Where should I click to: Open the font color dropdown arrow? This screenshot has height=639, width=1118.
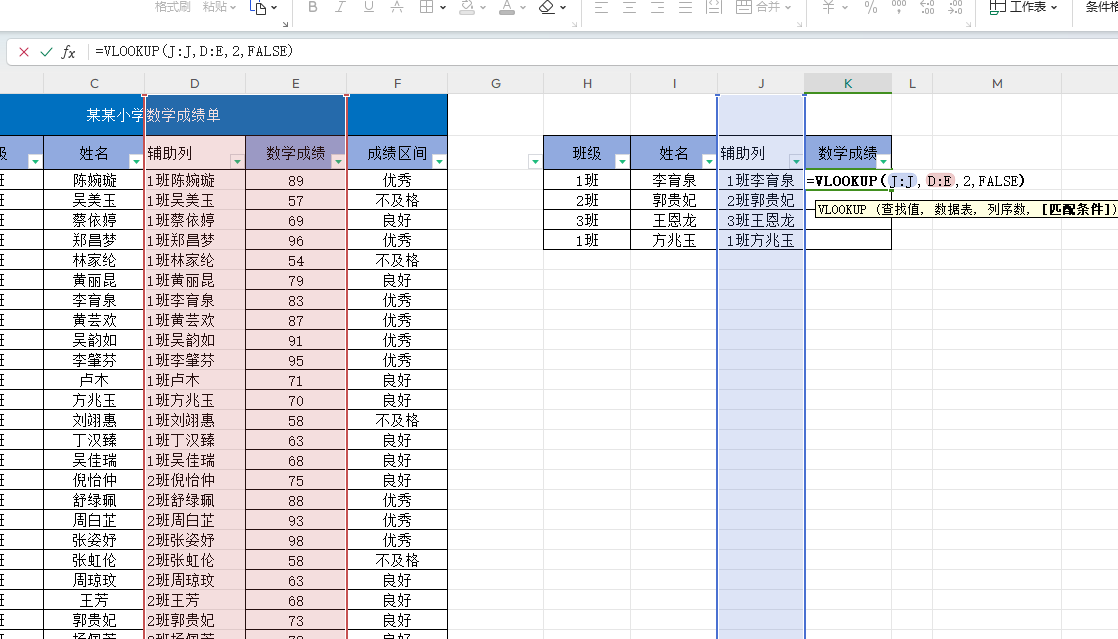pyautogui.click(x=523, y=8)
